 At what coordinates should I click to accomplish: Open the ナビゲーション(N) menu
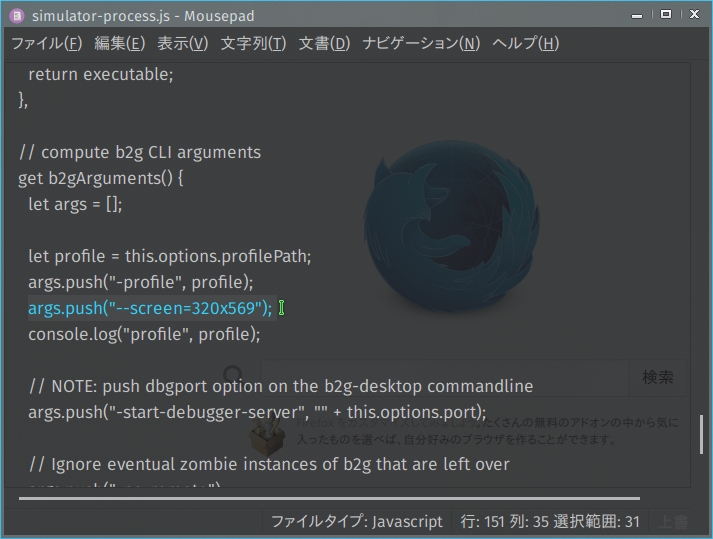[x=421, y=44]
